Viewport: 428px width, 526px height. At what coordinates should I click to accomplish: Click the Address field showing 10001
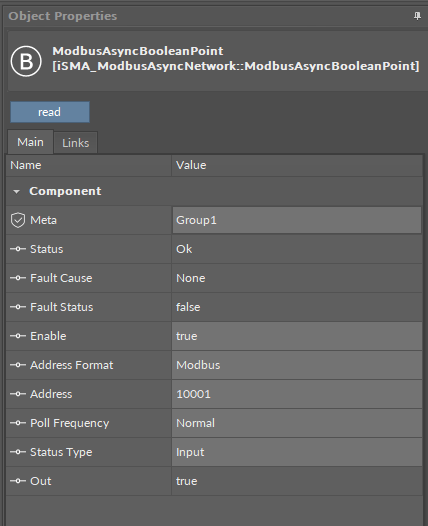(x=297, y=394)
